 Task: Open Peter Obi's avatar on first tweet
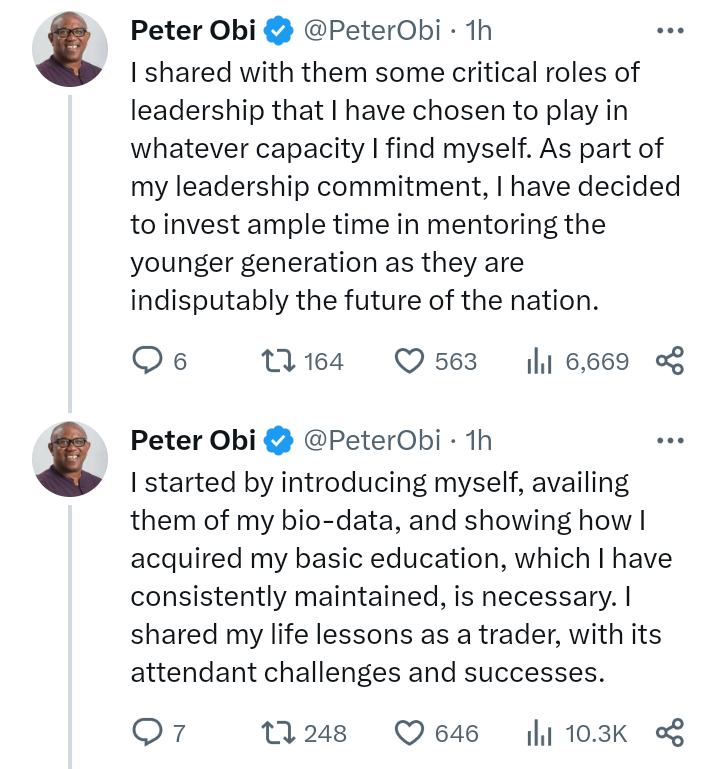pyautogui.click(x=68, y=51)
